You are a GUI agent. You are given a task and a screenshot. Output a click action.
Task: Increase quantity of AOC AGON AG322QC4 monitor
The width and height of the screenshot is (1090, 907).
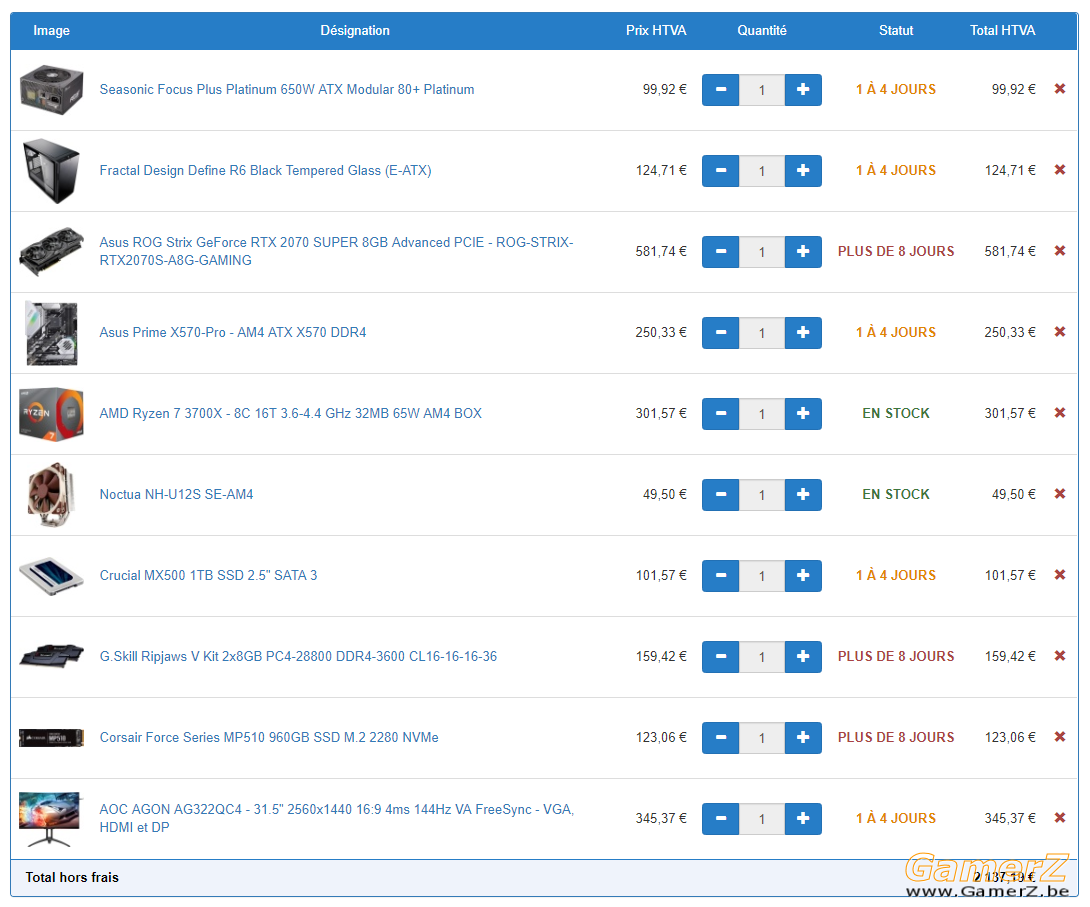803,819
